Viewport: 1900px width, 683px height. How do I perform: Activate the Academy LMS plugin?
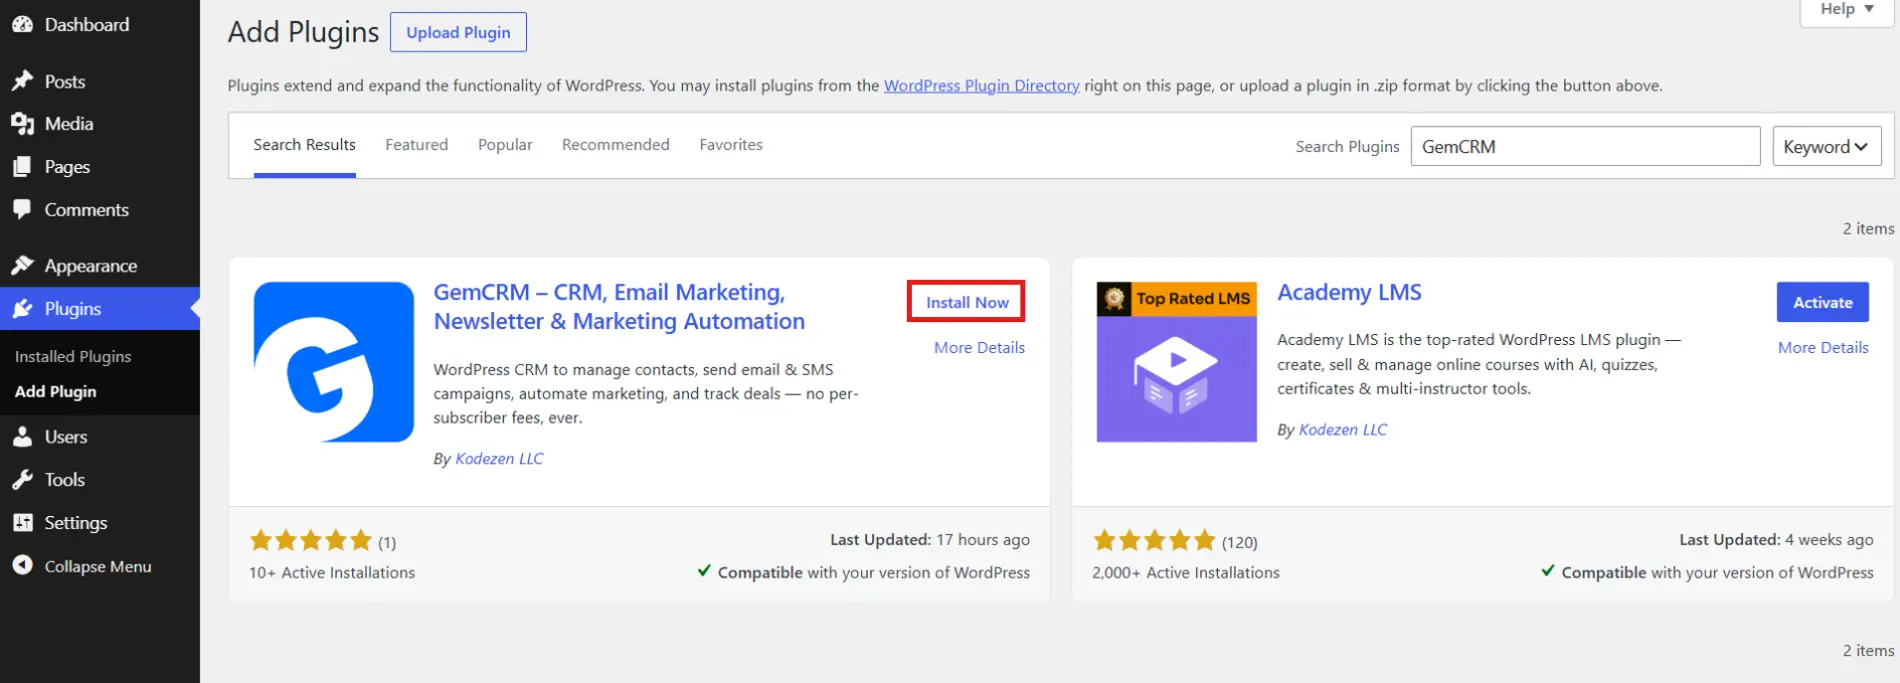(1822, 302)
